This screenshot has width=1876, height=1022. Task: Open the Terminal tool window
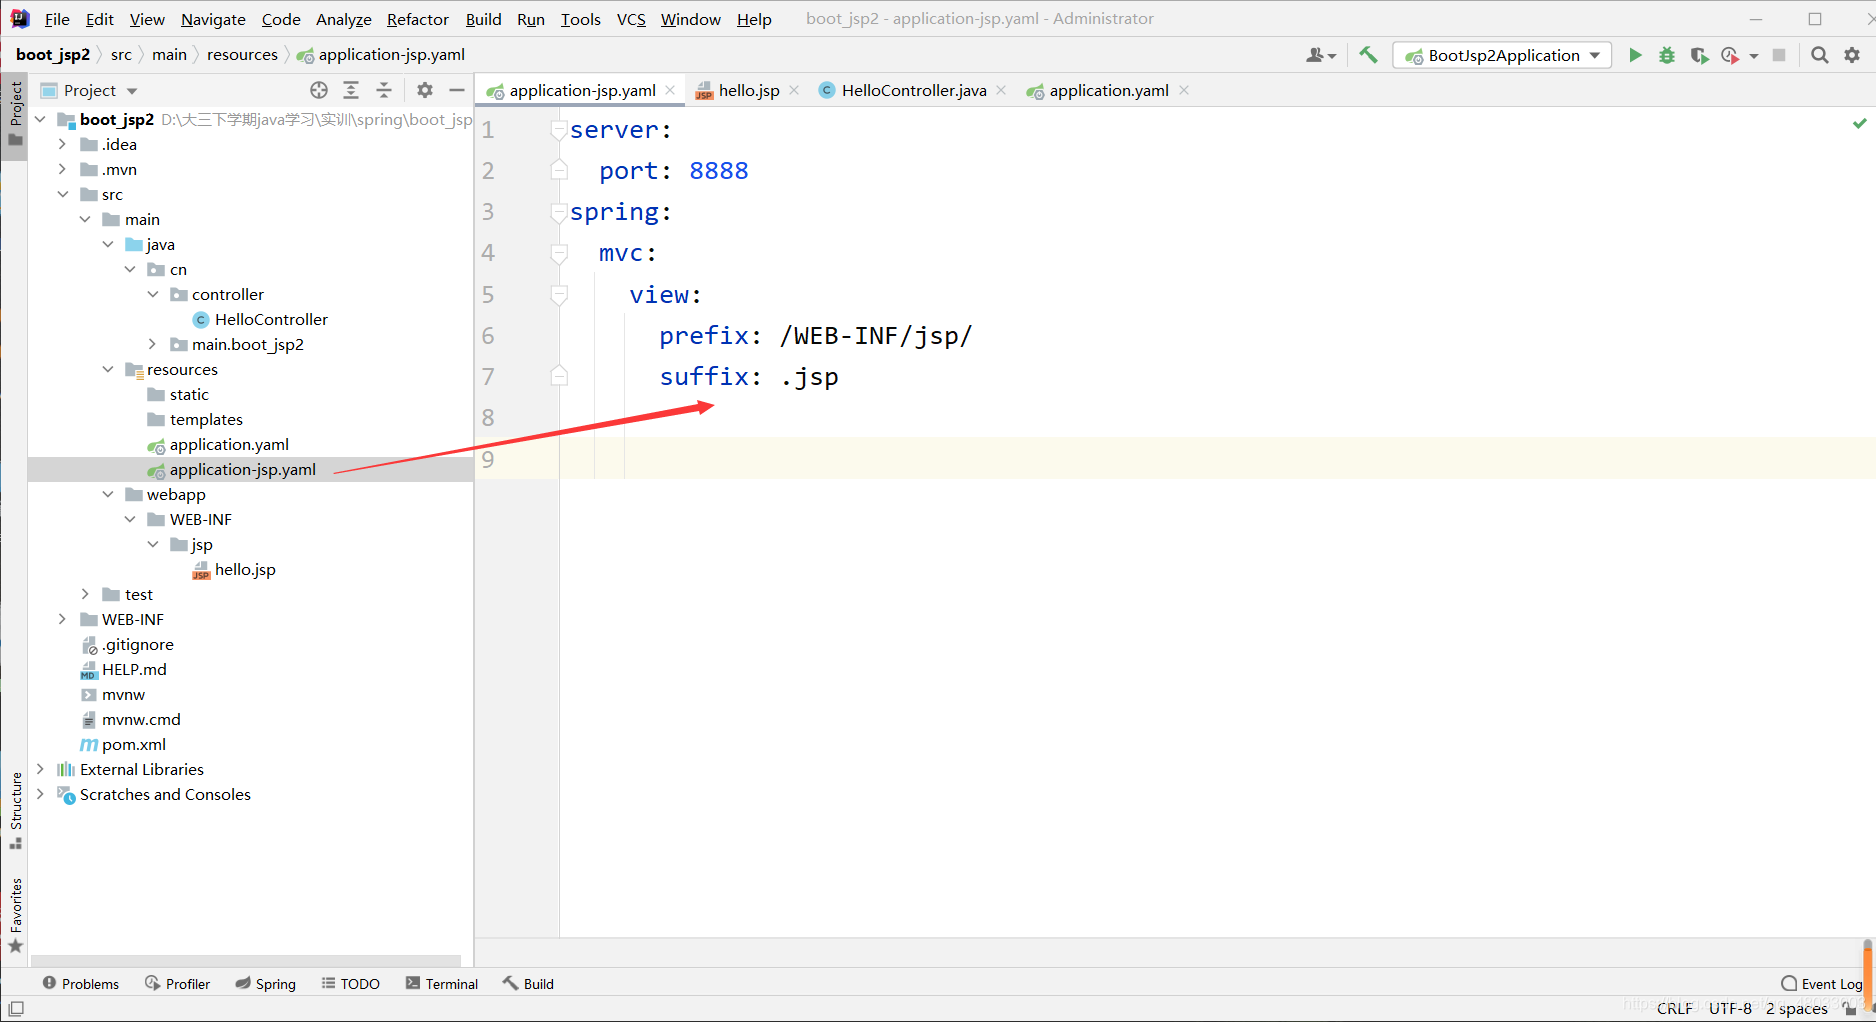tap(441, 984)
